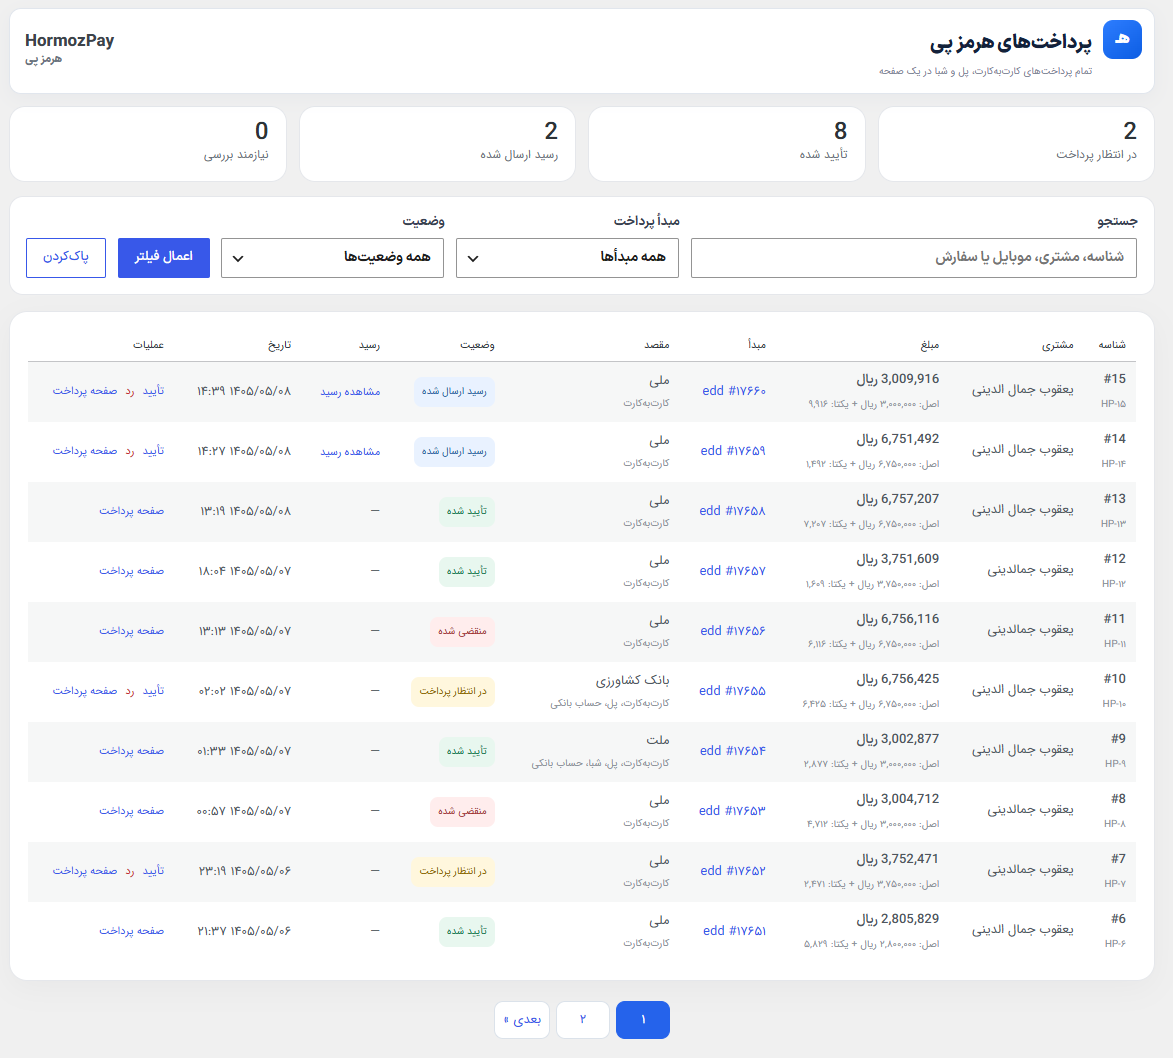The image size is (1173, 1058).
Task: Open source order link edd #۱۷۶۵۵
Action: [x=732, y=691]
